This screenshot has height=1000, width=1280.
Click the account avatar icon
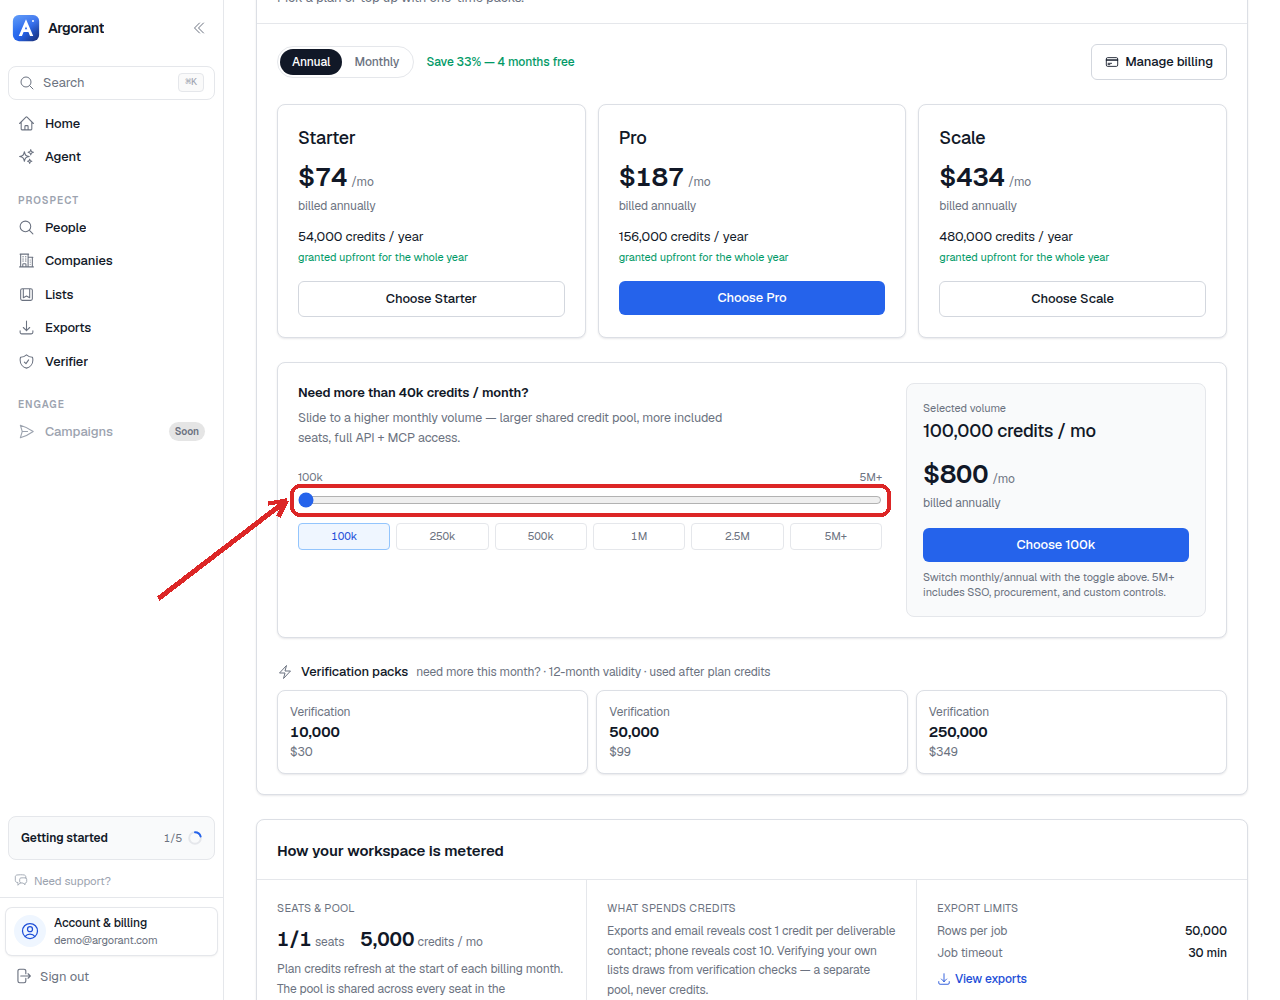(30, 931)
